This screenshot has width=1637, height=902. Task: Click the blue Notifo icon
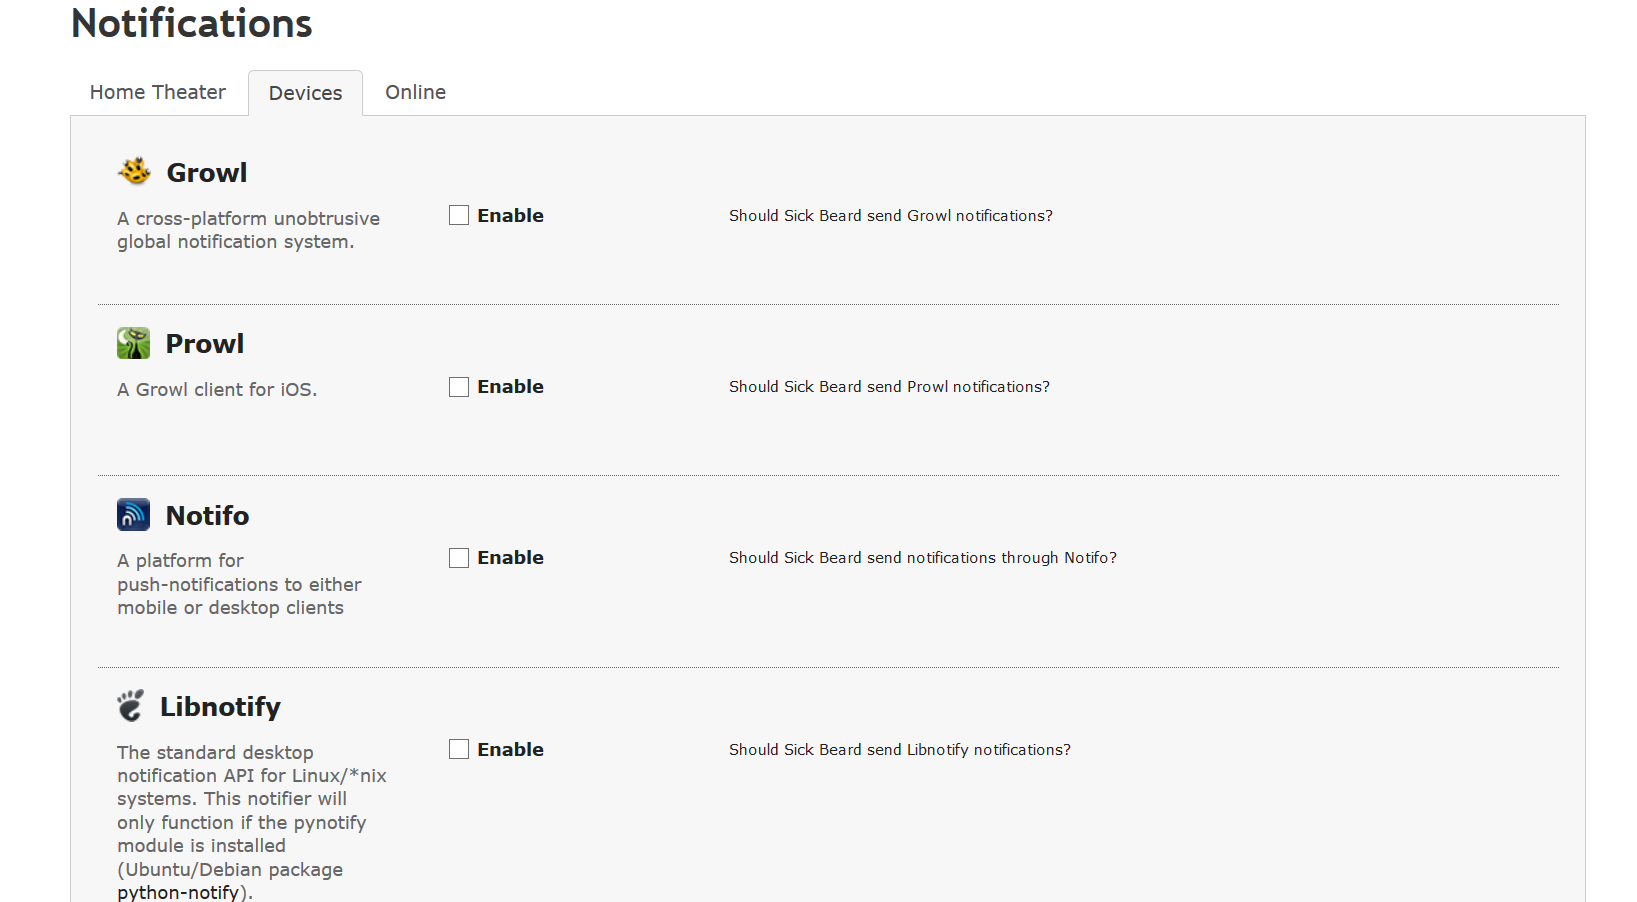[134, 515]
